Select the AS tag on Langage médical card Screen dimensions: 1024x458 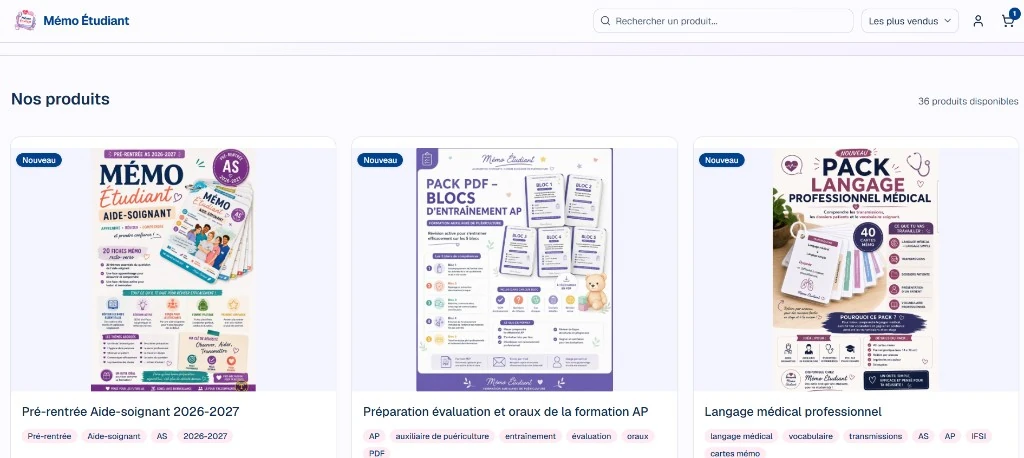(923, 436)
